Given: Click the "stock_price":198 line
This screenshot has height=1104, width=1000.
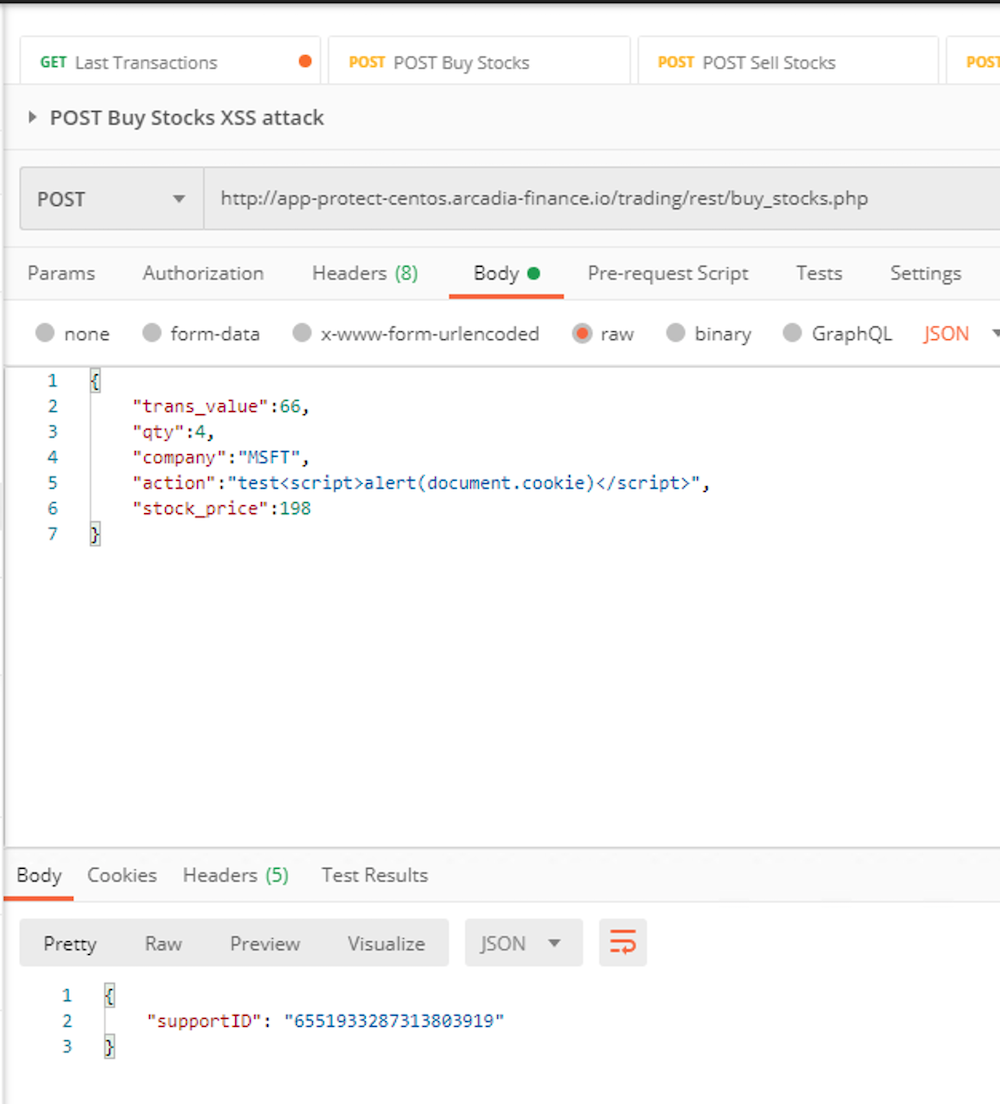Looking at the screenshot, I should (222, 508).
